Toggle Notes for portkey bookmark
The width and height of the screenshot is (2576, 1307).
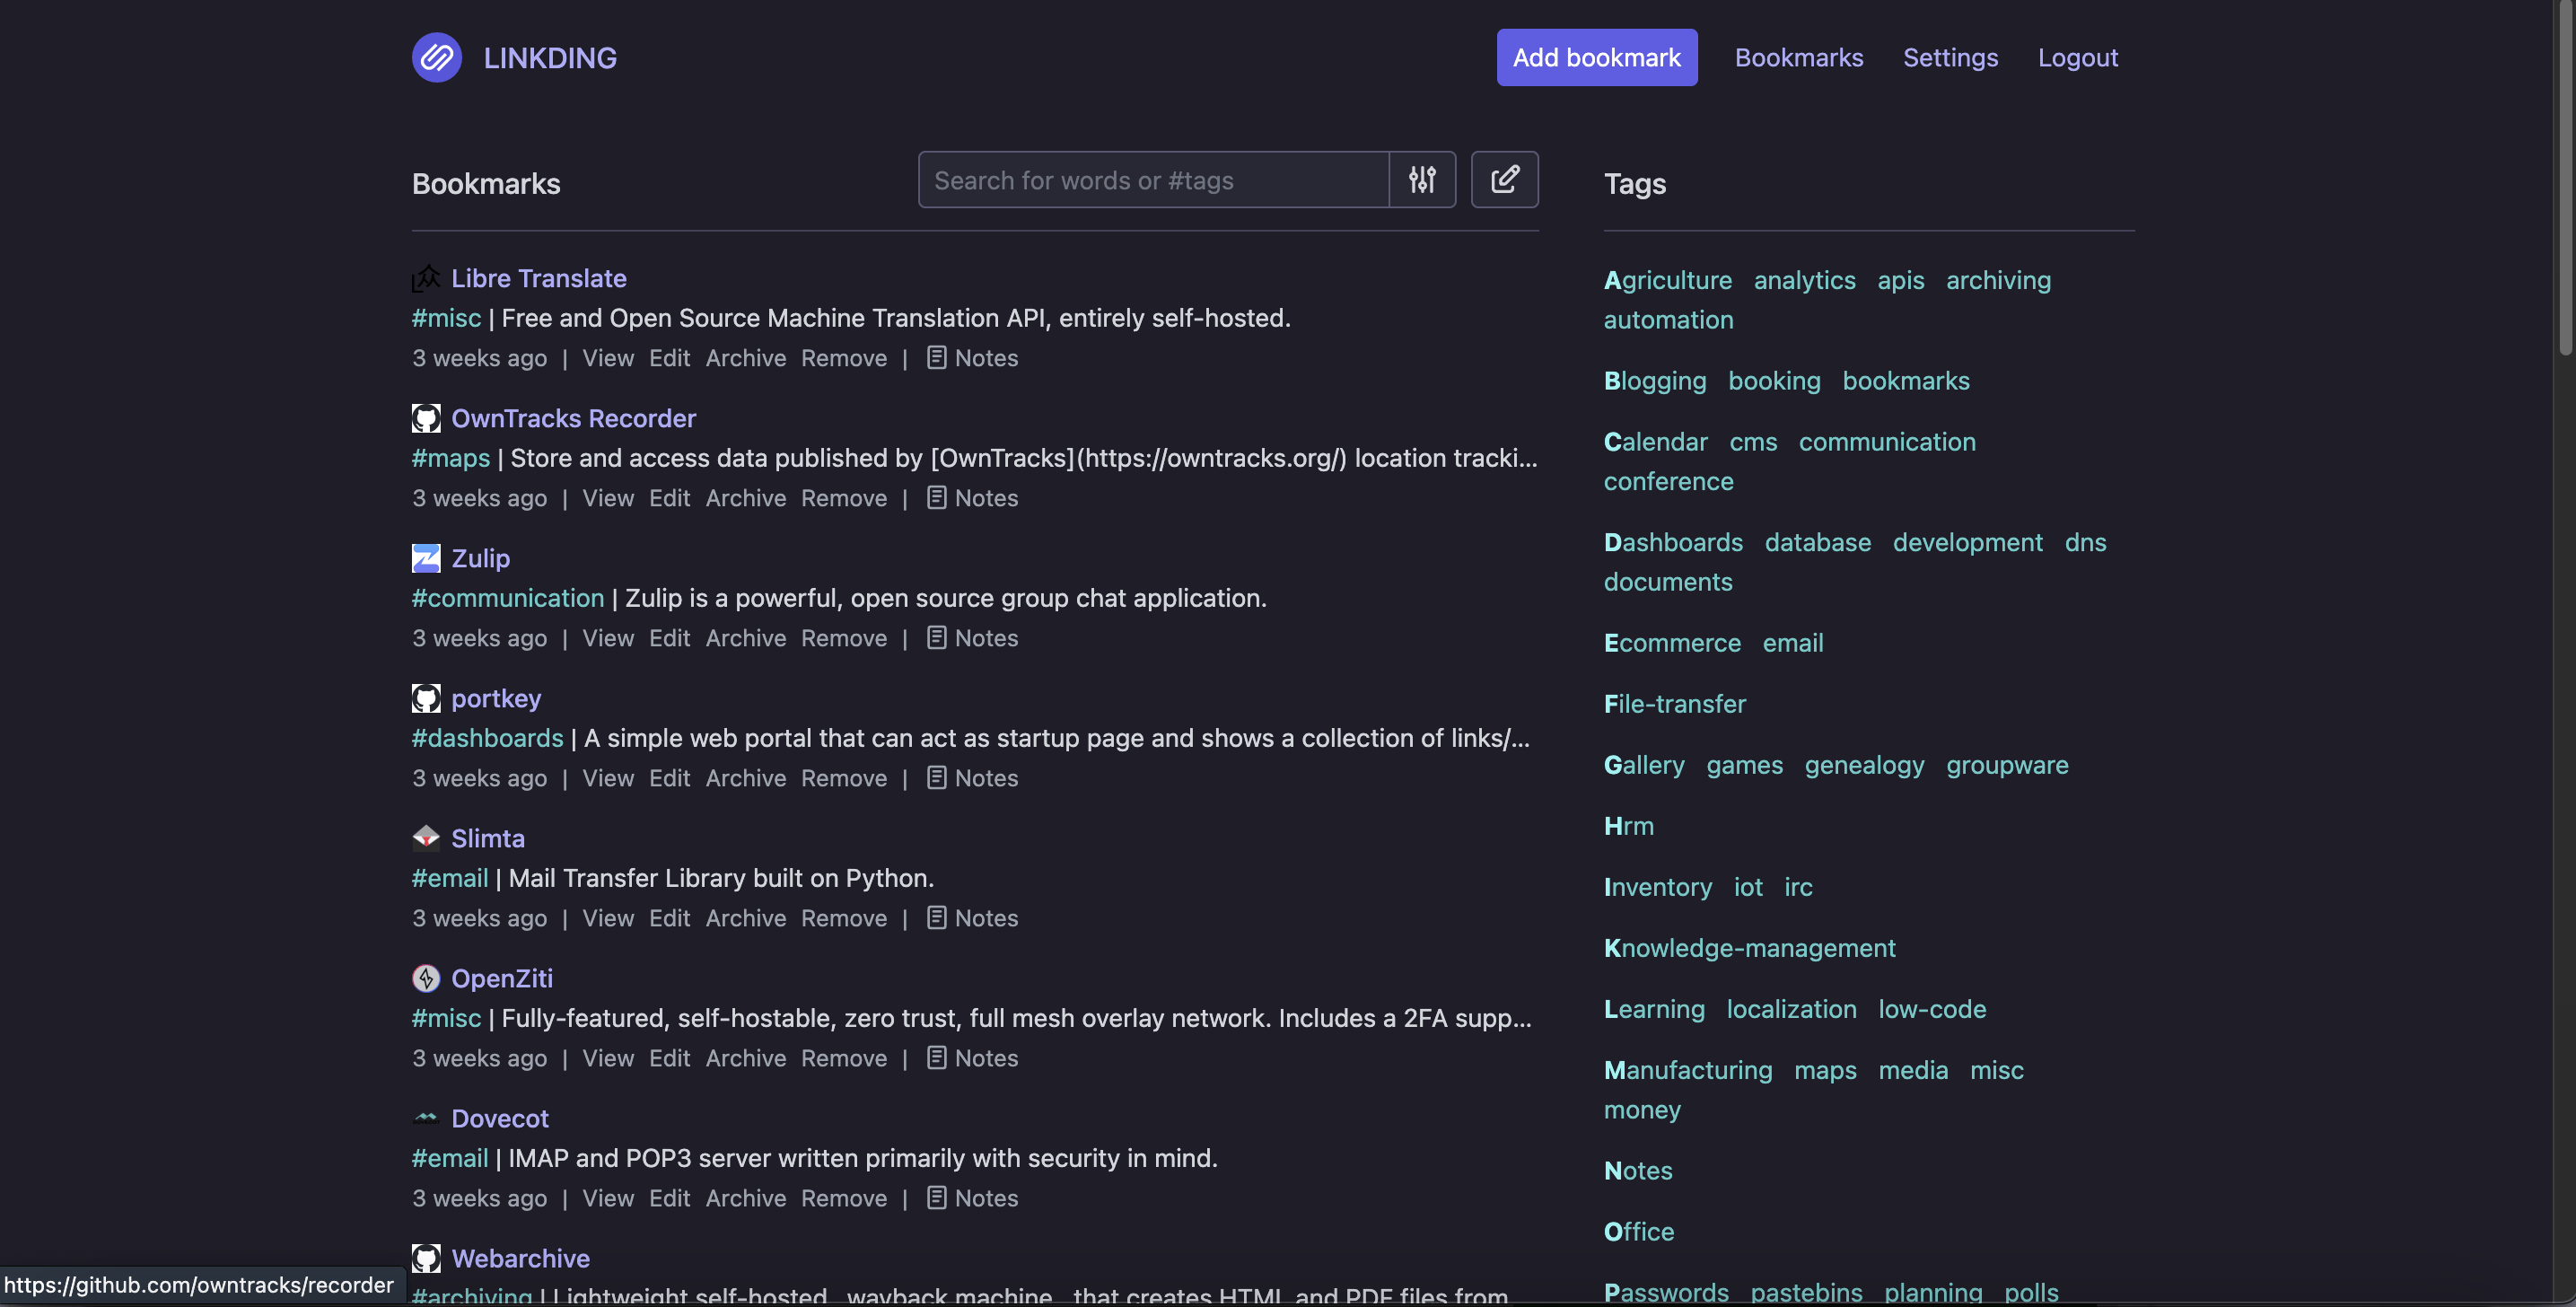972,778
